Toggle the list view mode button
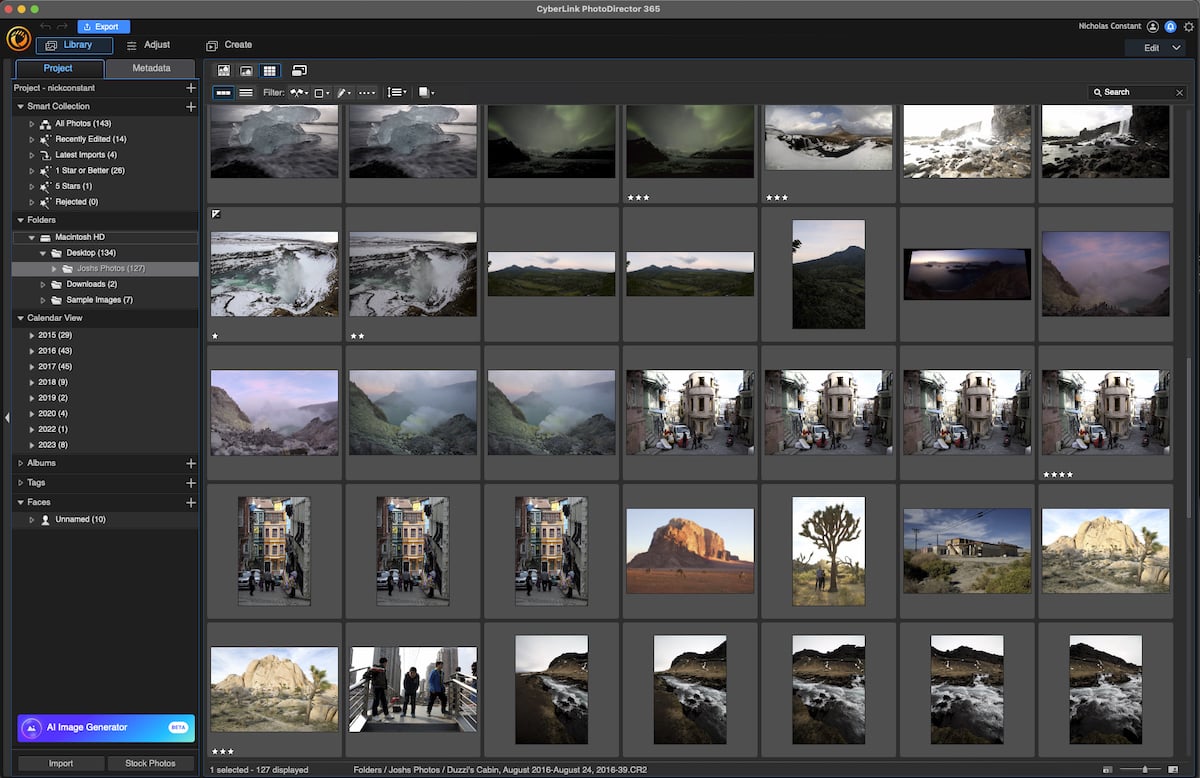 click(x=245, y=93)
